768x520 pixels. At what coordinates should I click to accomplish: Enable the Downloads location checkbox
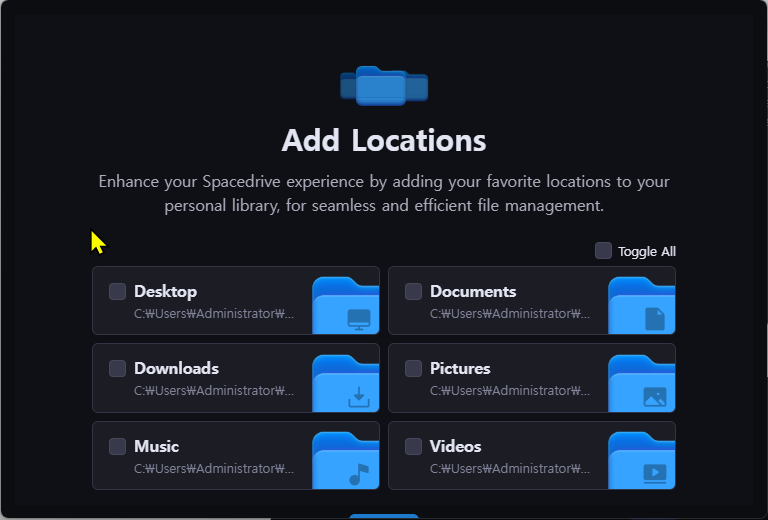tap(118, 368)
